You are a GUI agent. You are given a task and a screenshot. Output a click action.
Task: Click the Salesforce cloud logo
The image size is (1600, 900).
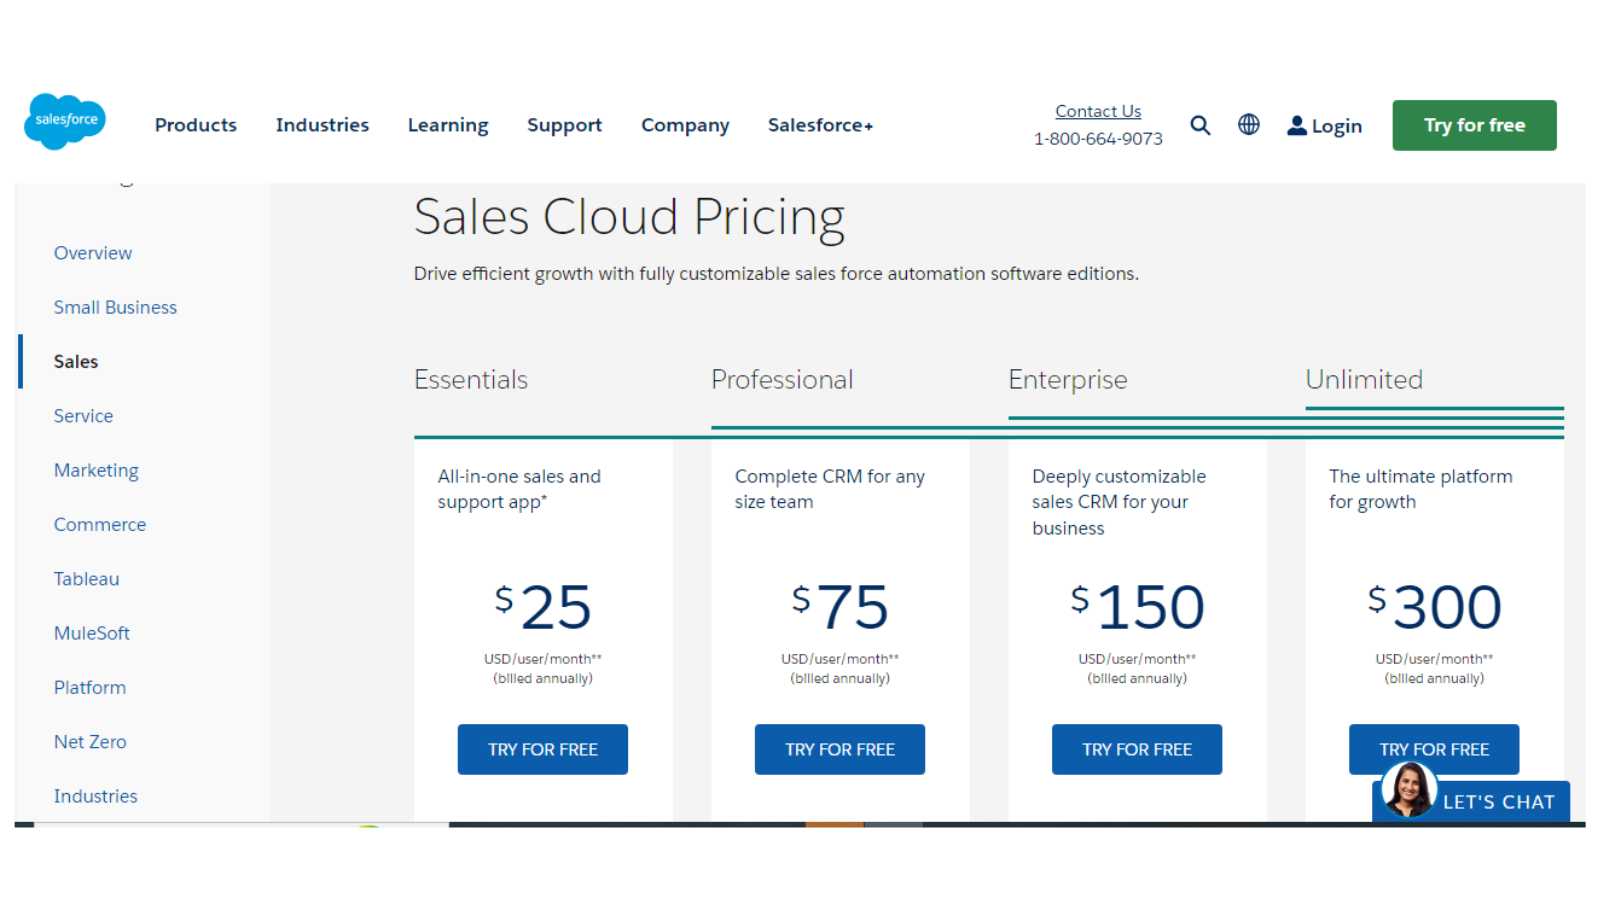click(65, 121)
